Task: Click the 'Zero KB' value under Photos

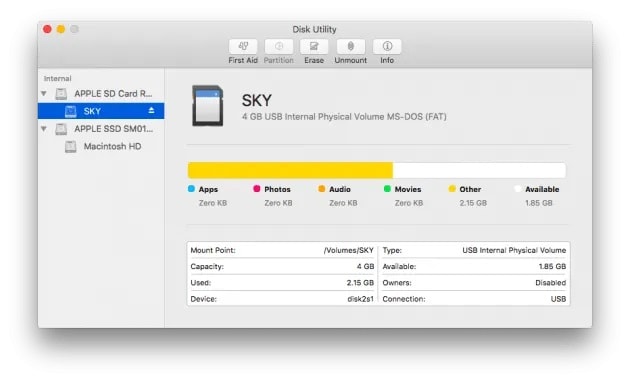Action: pyautogui.click(x=278, y=203)
